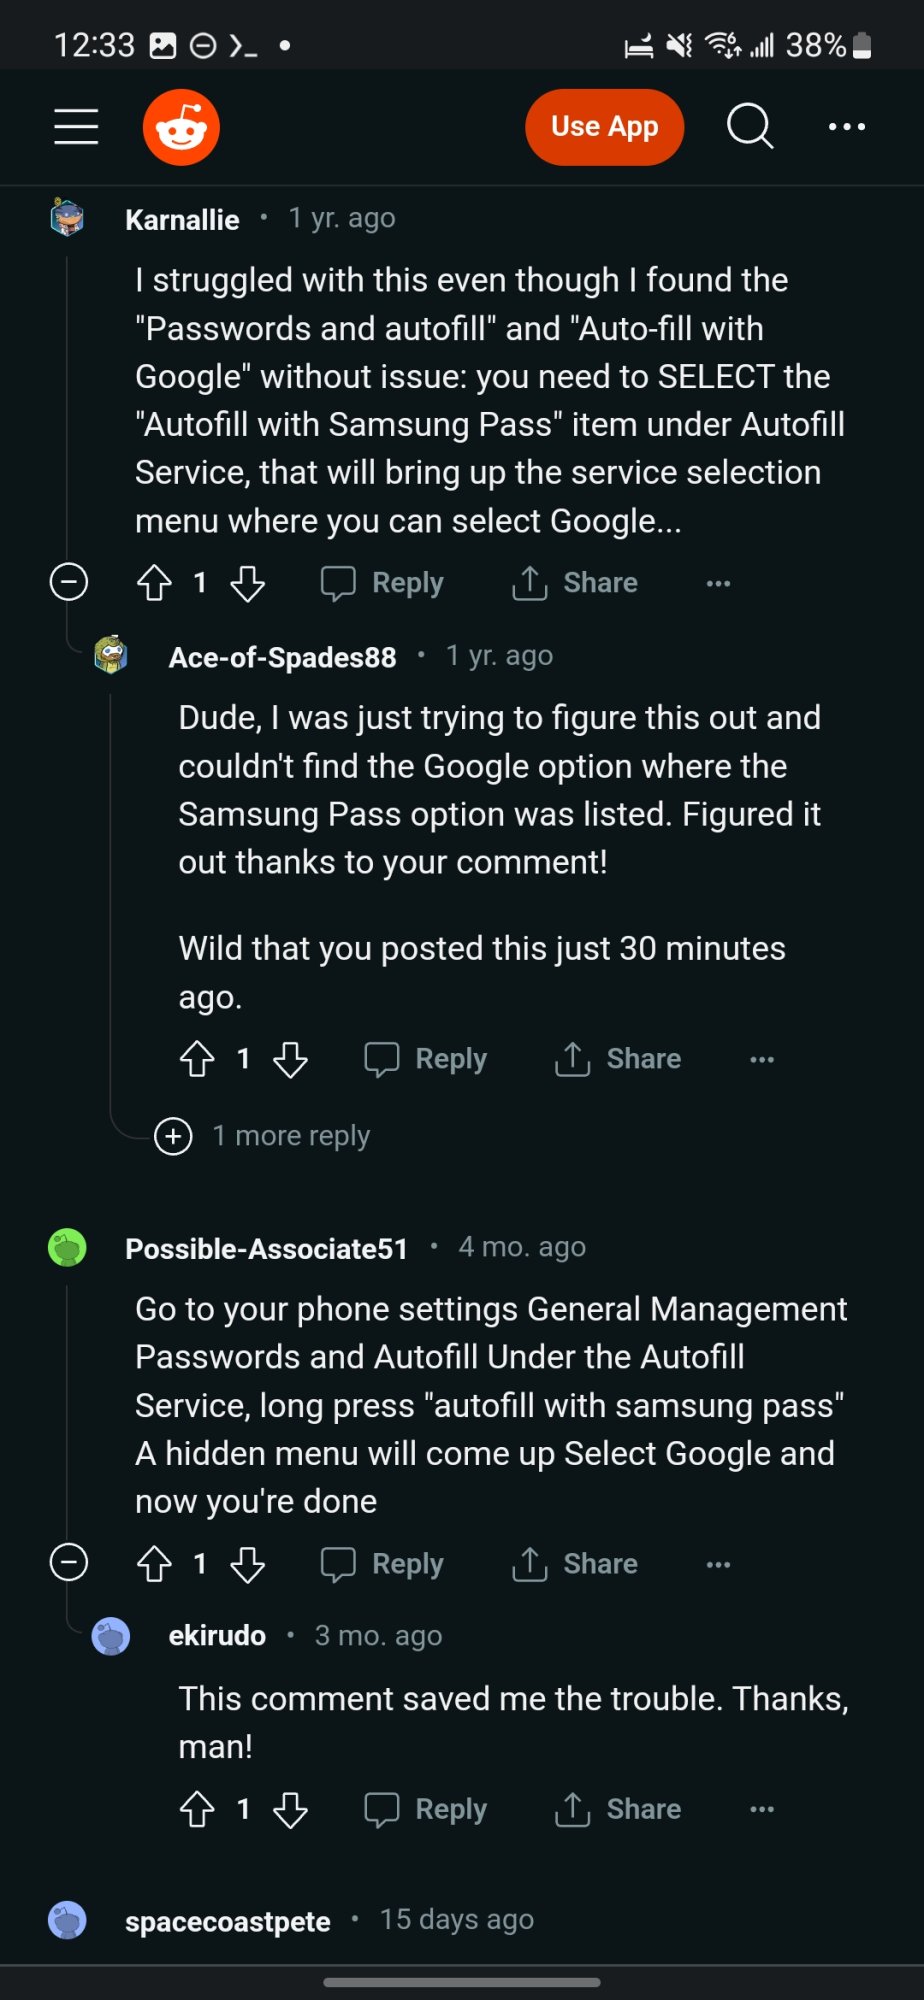Upvote Karnallie's comment

(x=154, y=583)
